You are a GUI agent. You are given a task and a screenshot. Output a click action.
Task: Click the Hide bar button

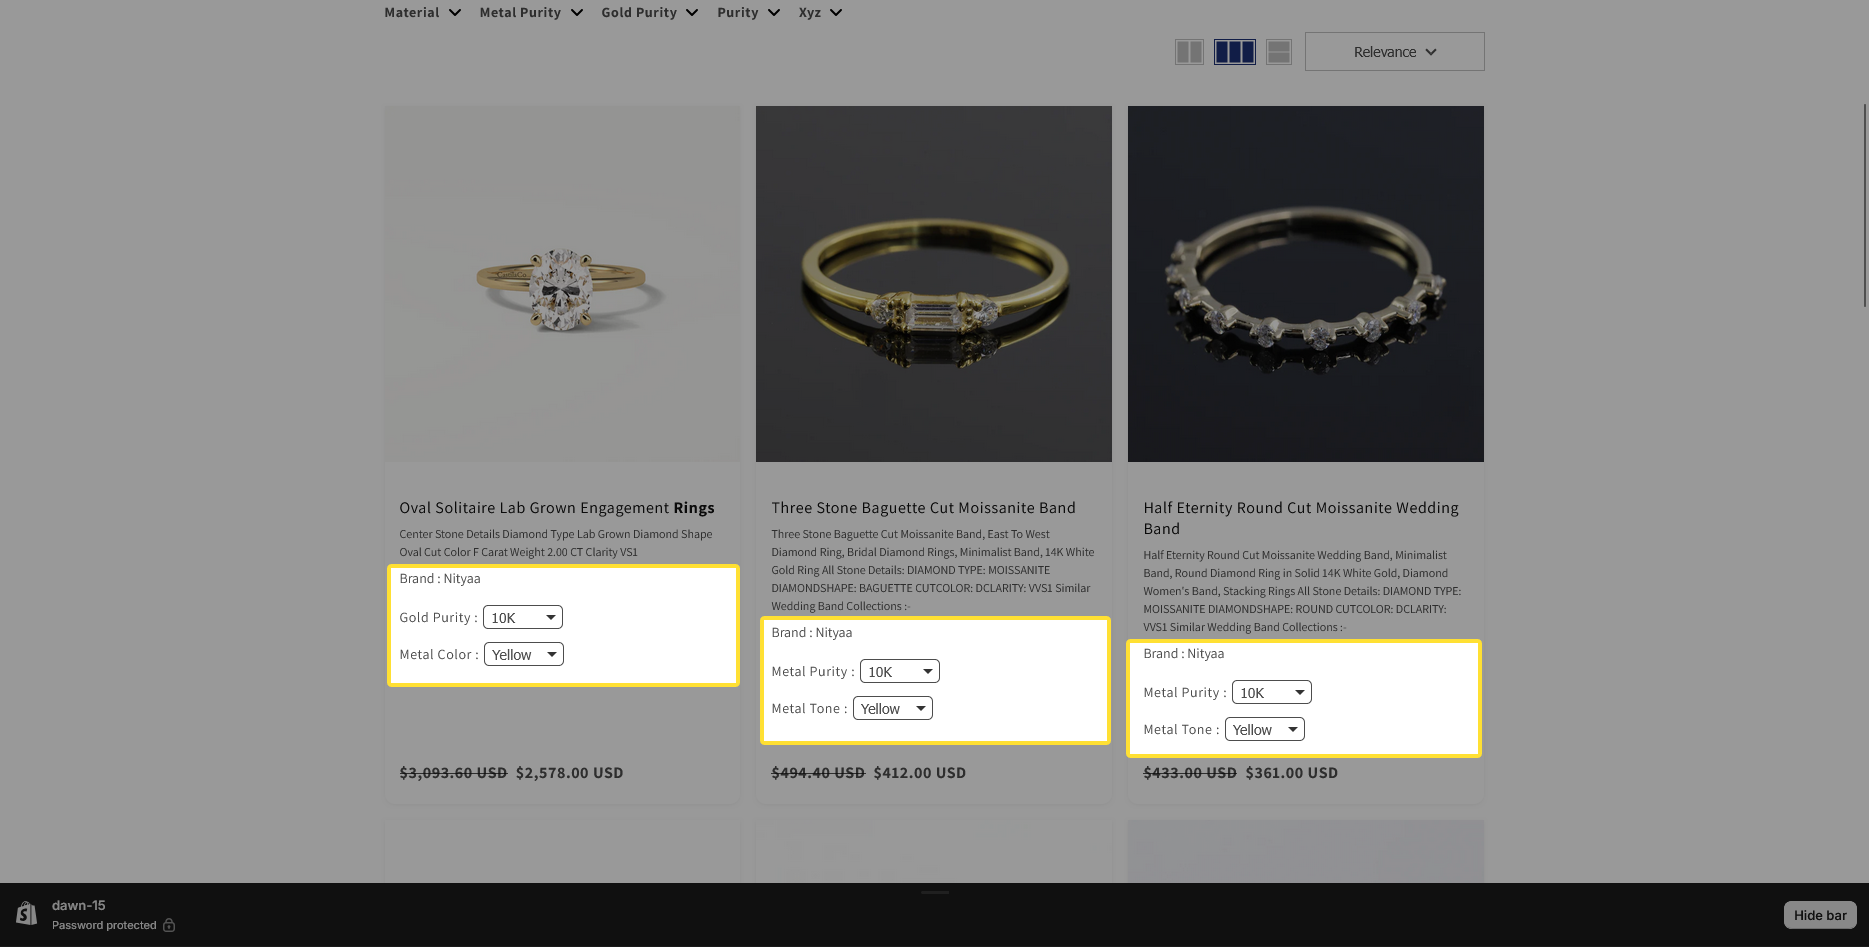(1819, 915)
